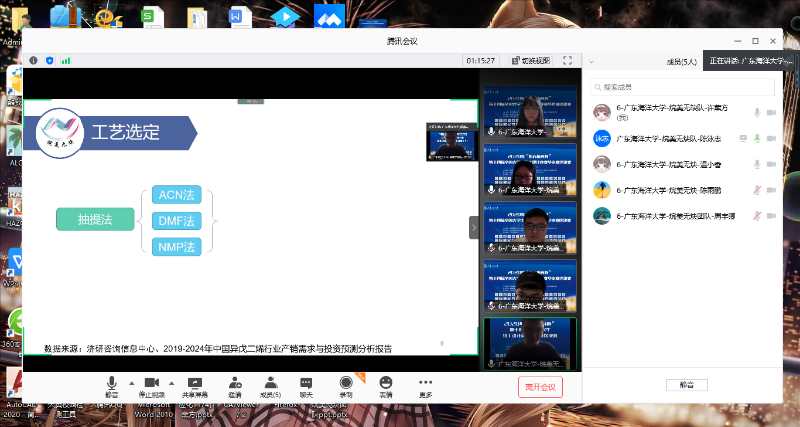Image resolution: width=800 pixels, height=427 pixels.
Task: Collapse the video thumbnail strip arrow
Action: tap(474, 228)
